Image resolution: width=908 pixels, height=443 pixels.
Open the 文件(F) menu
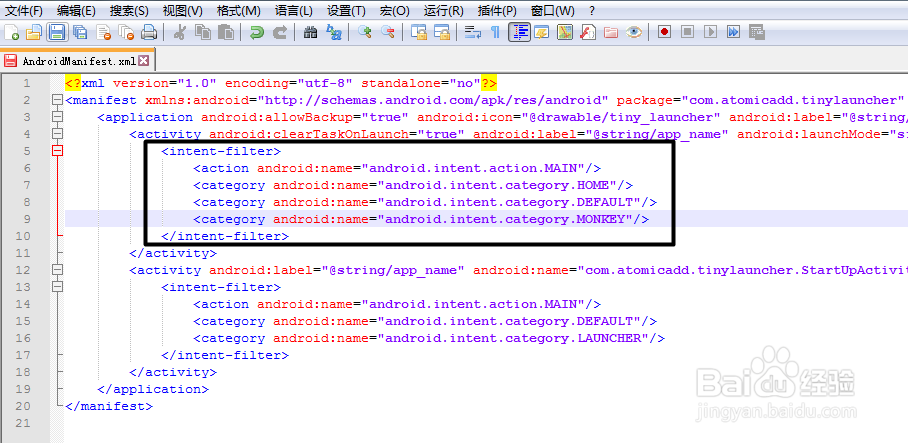pos(24,10)
